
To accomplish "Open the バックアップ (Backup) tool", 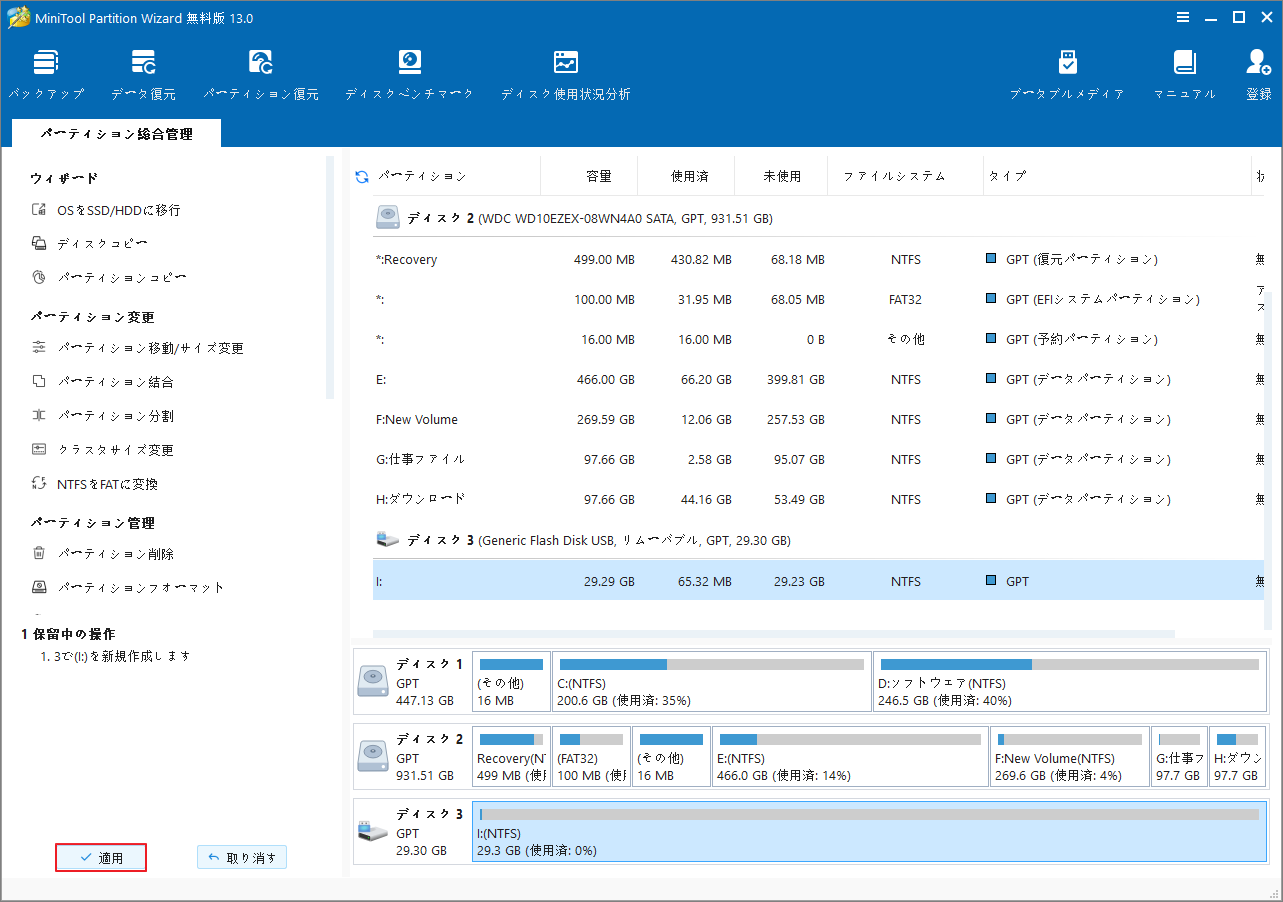I will click(x=46, y=73).
